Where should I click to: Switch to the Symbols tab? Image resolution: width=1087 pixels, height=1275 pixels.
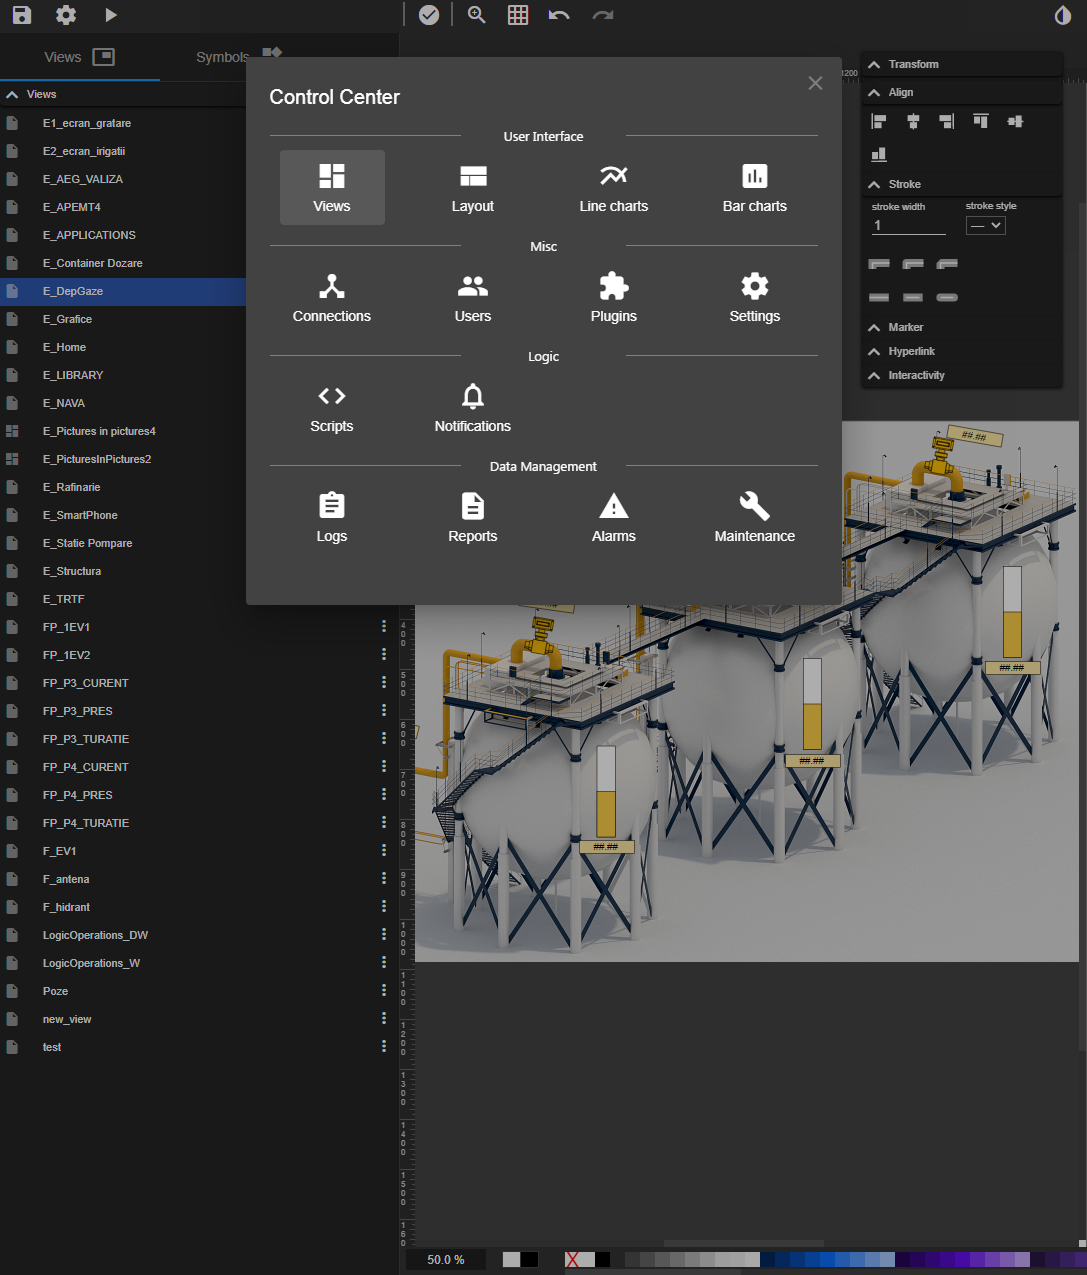point(222,57)
